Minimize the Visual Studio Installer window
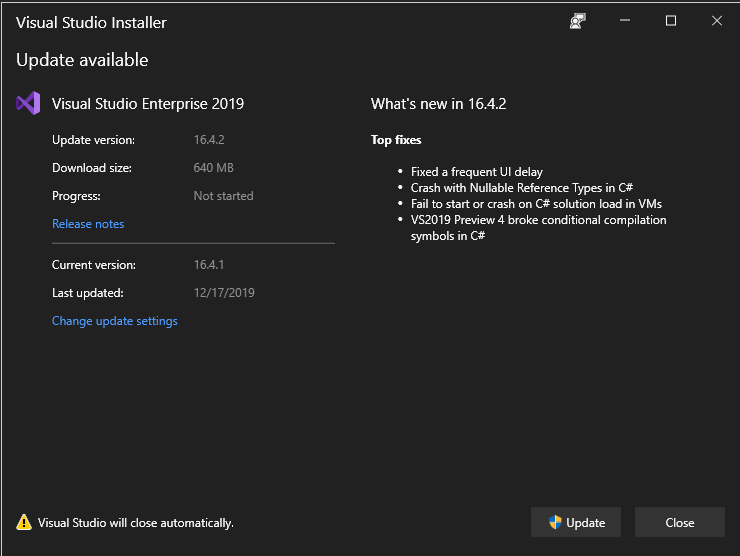 point(625,21)
